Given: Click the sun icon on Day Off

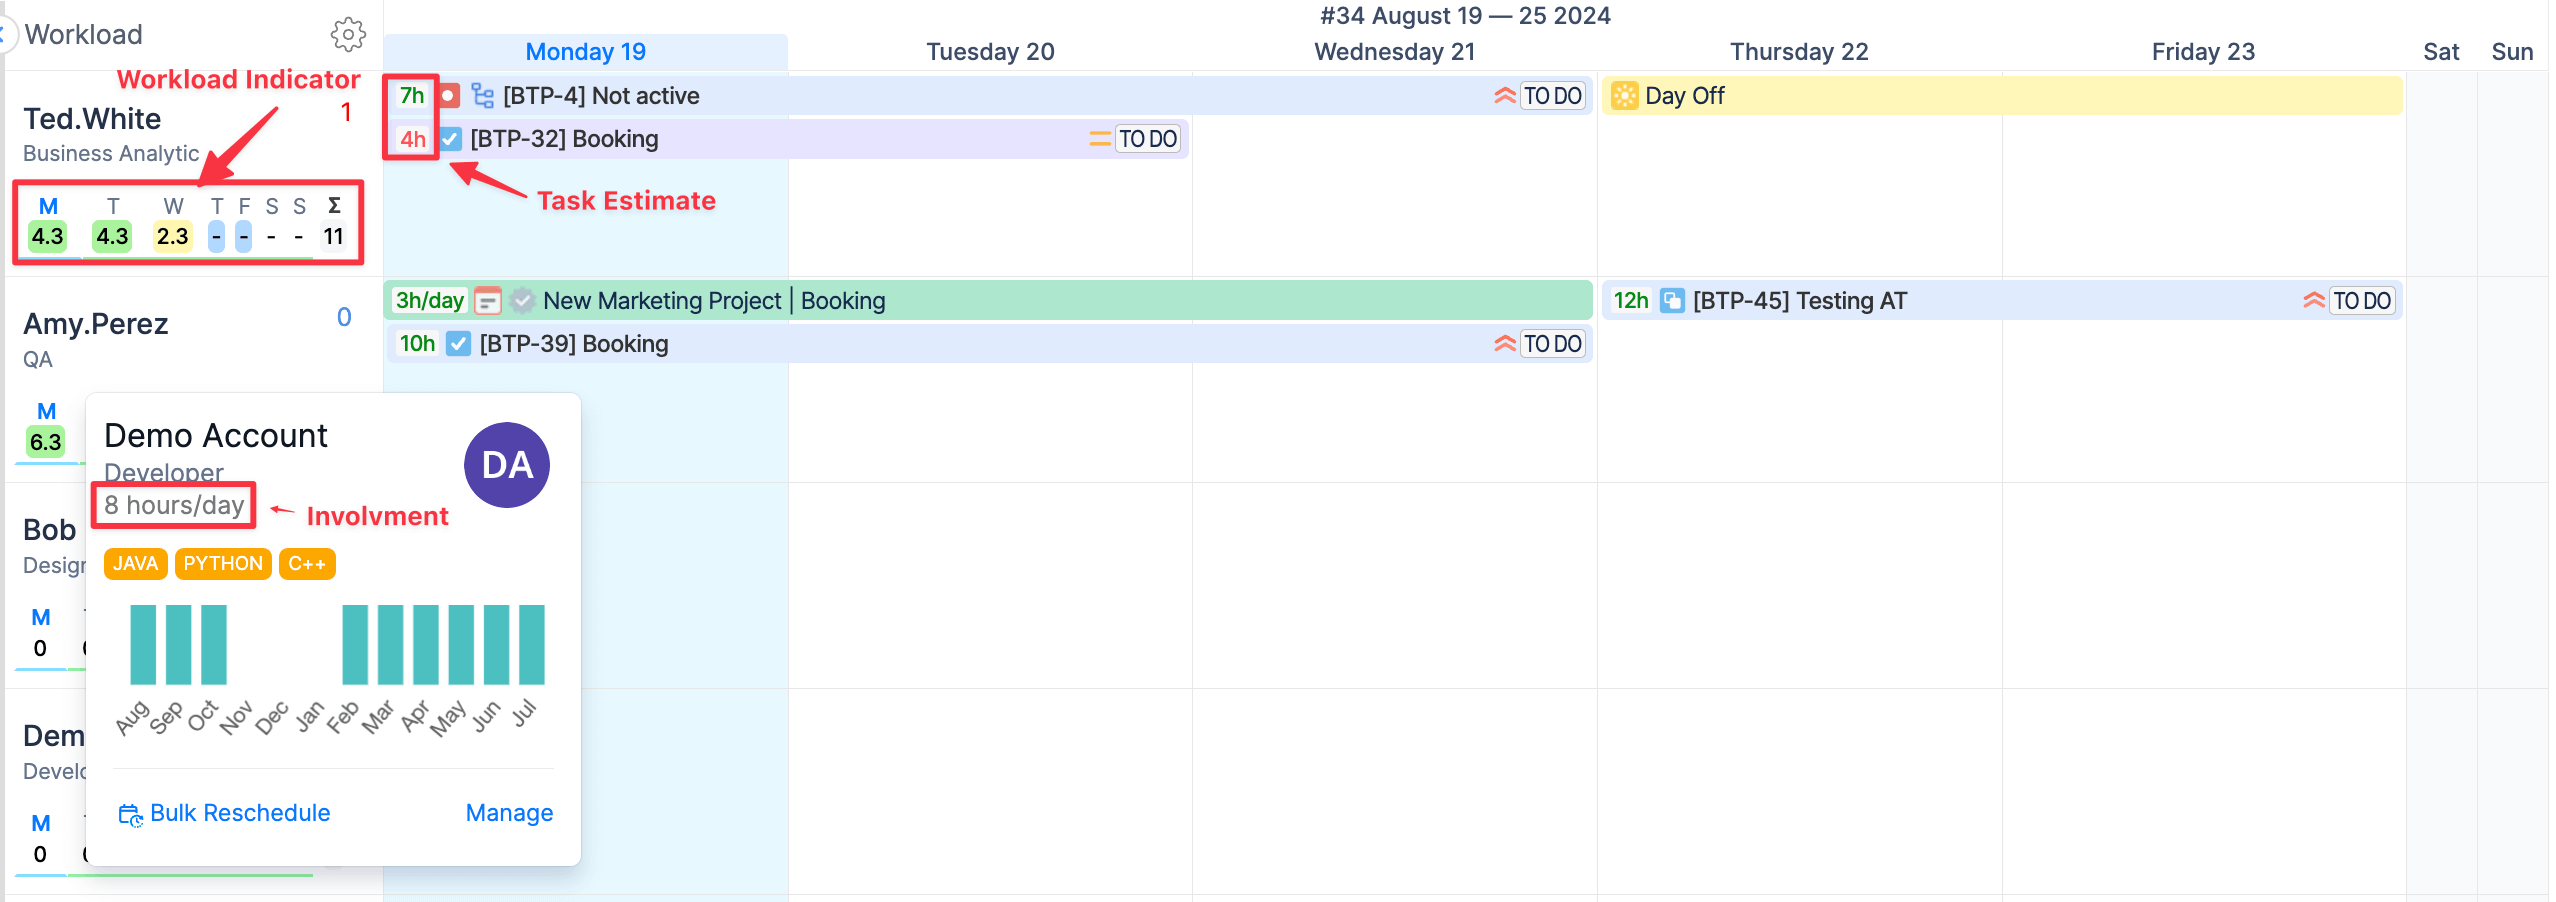Looking at the screenshot, I should coord(1624,96).
